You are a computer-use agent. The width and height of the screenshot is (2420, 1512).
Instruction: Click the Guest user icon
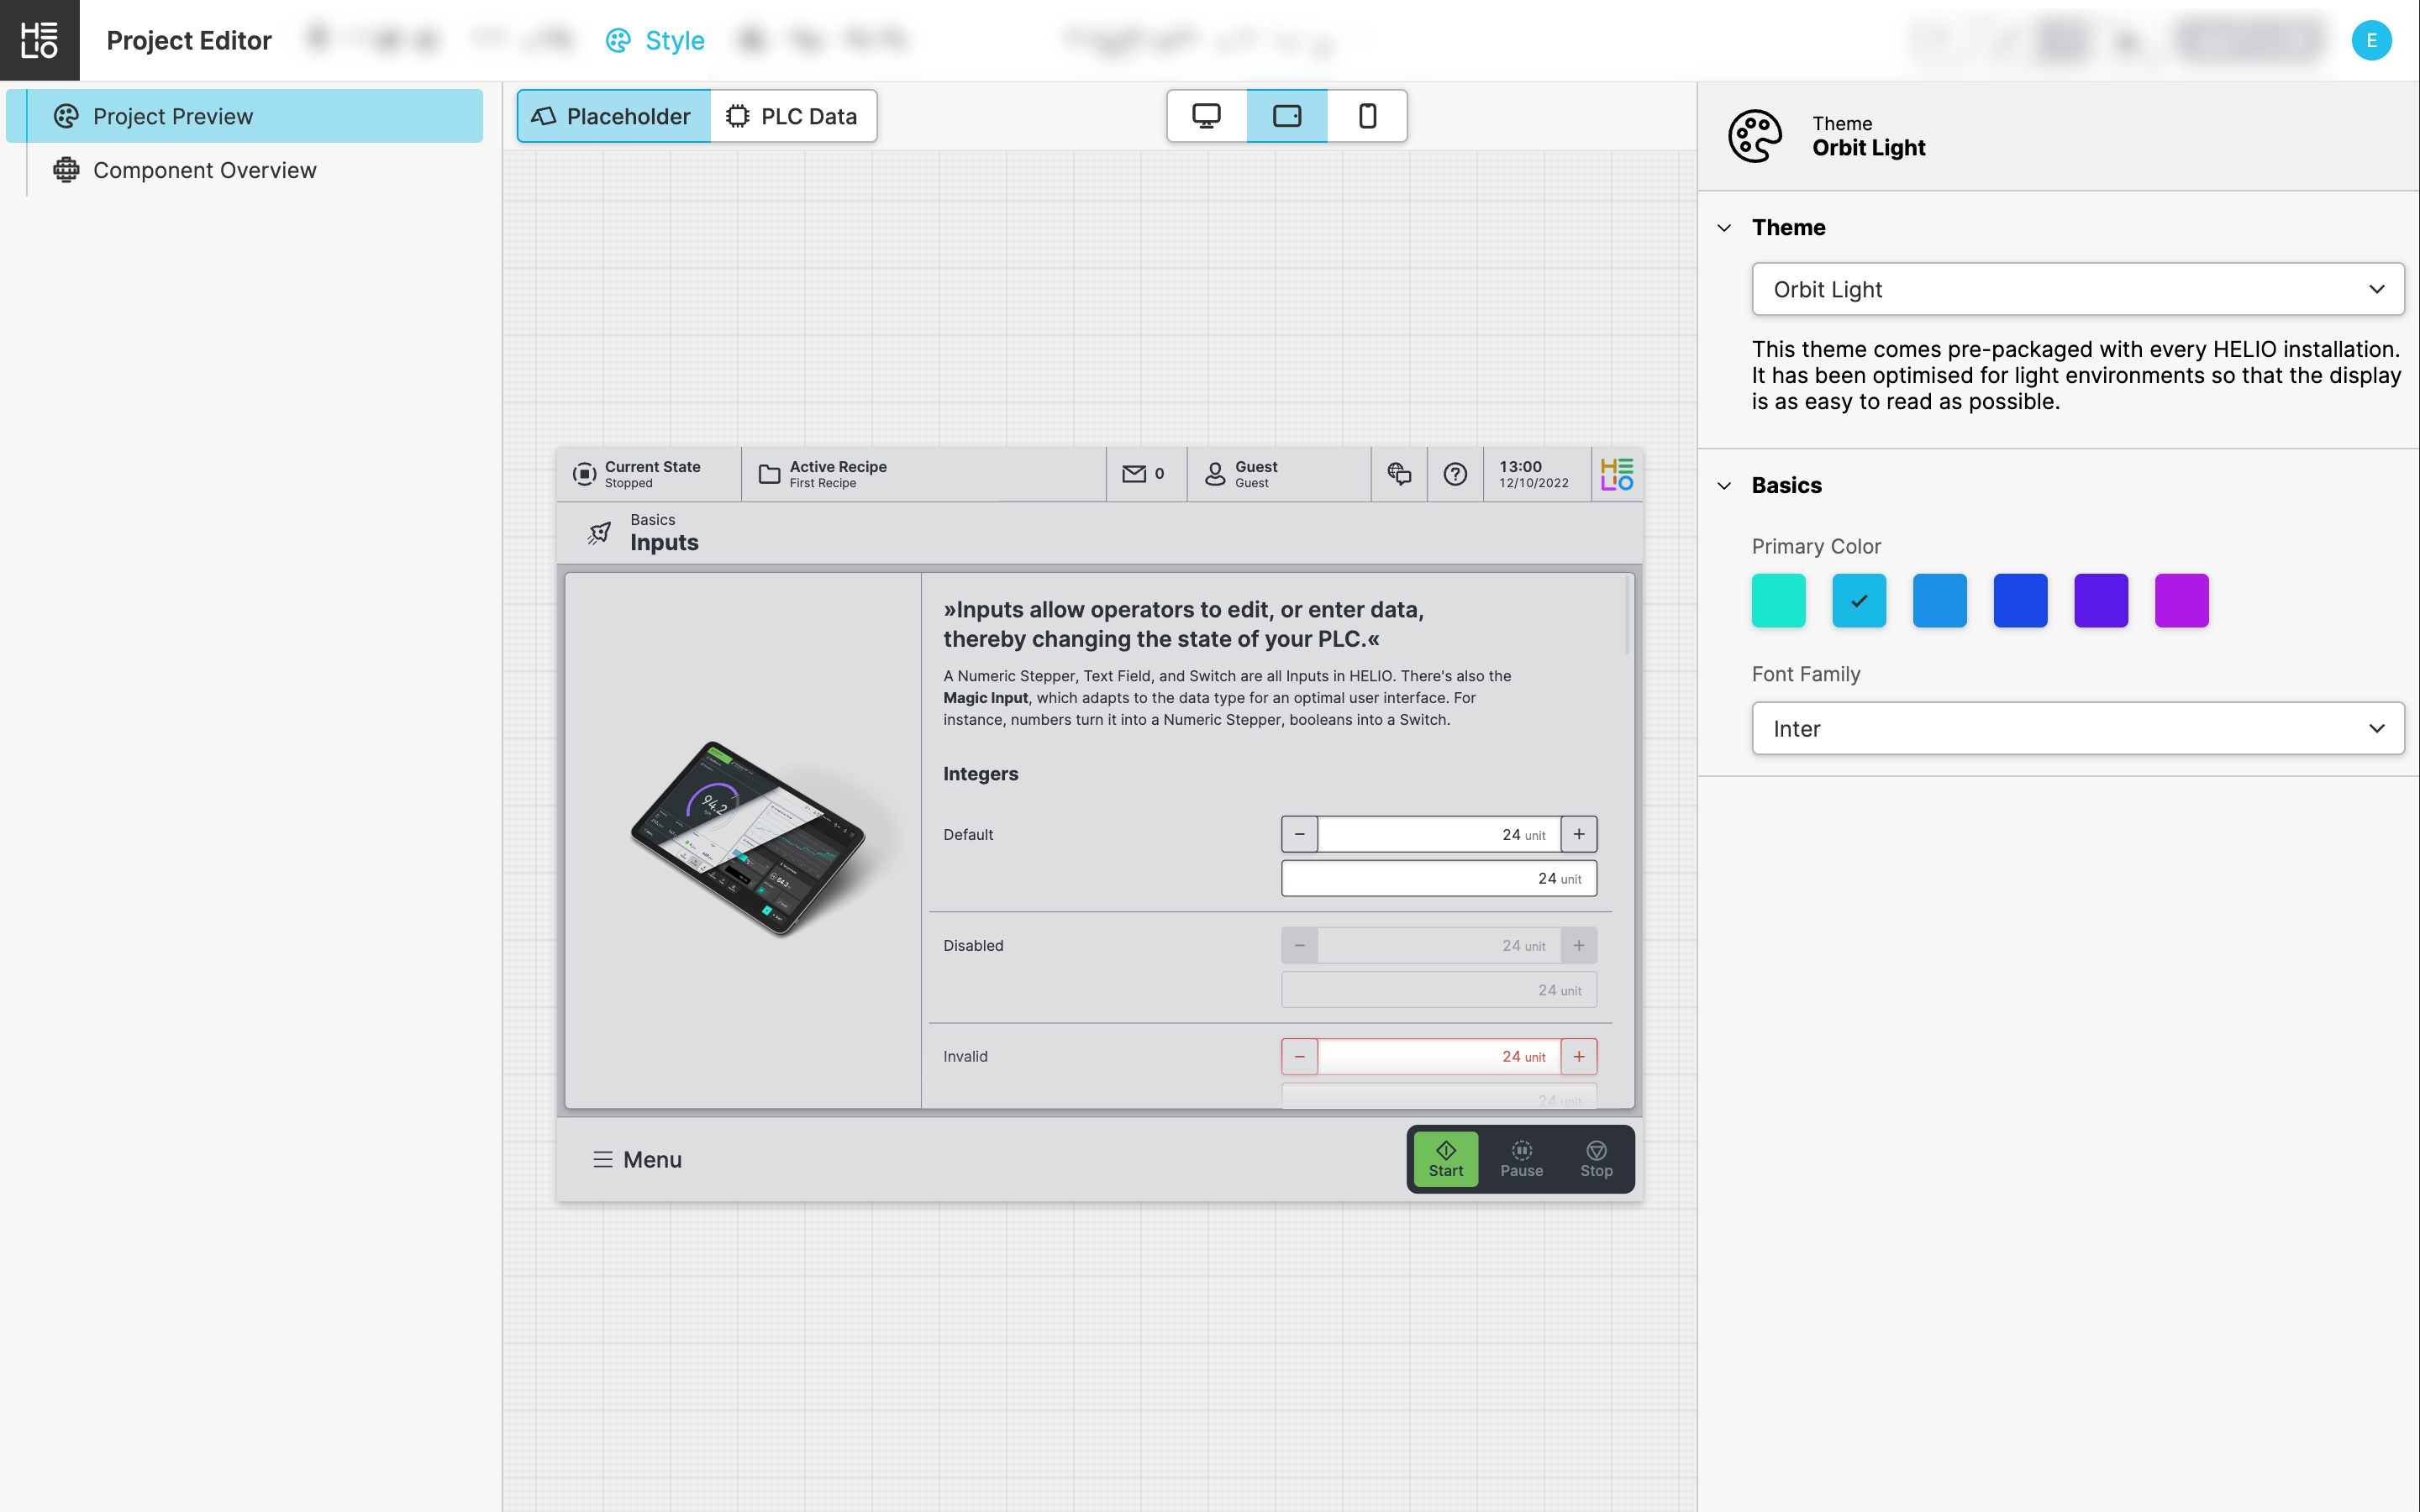tap(1215, 474)
